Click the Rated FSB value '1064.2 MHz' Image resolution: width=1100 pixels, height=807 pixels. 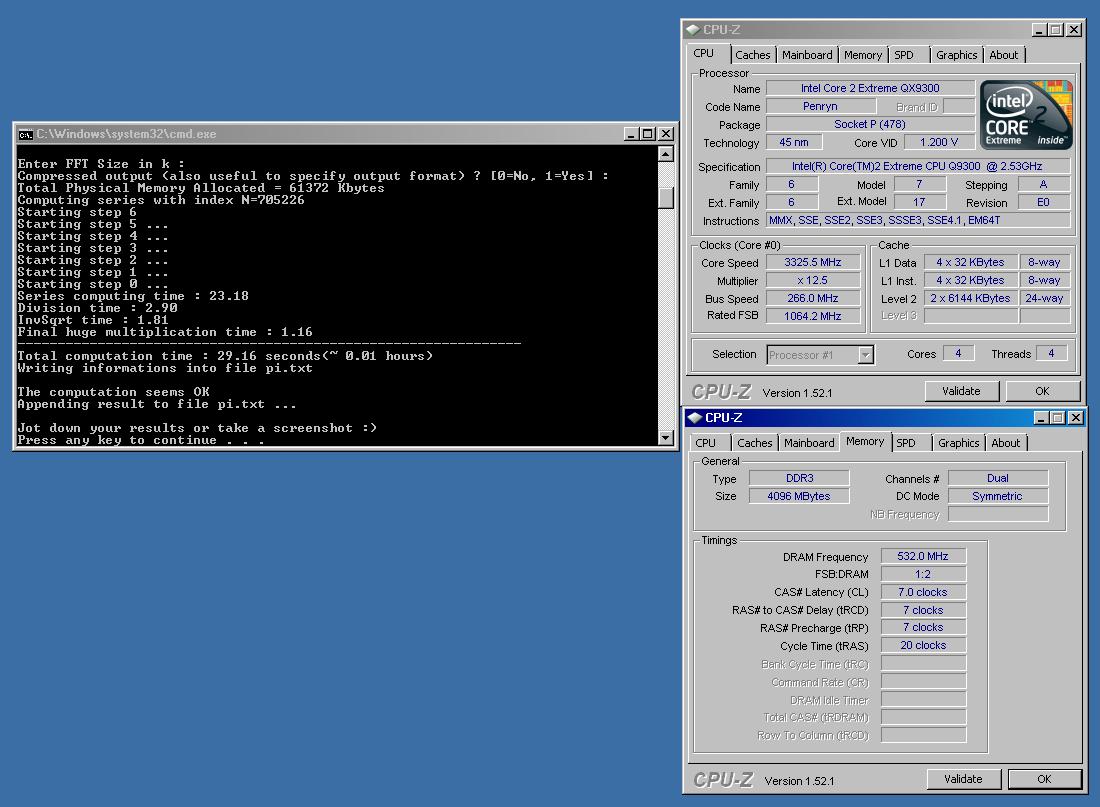[x=812, y=316]
